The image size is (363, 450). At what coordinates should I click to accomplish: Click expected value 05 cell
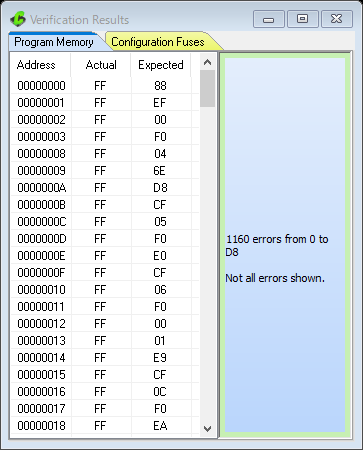coord(160,222)
